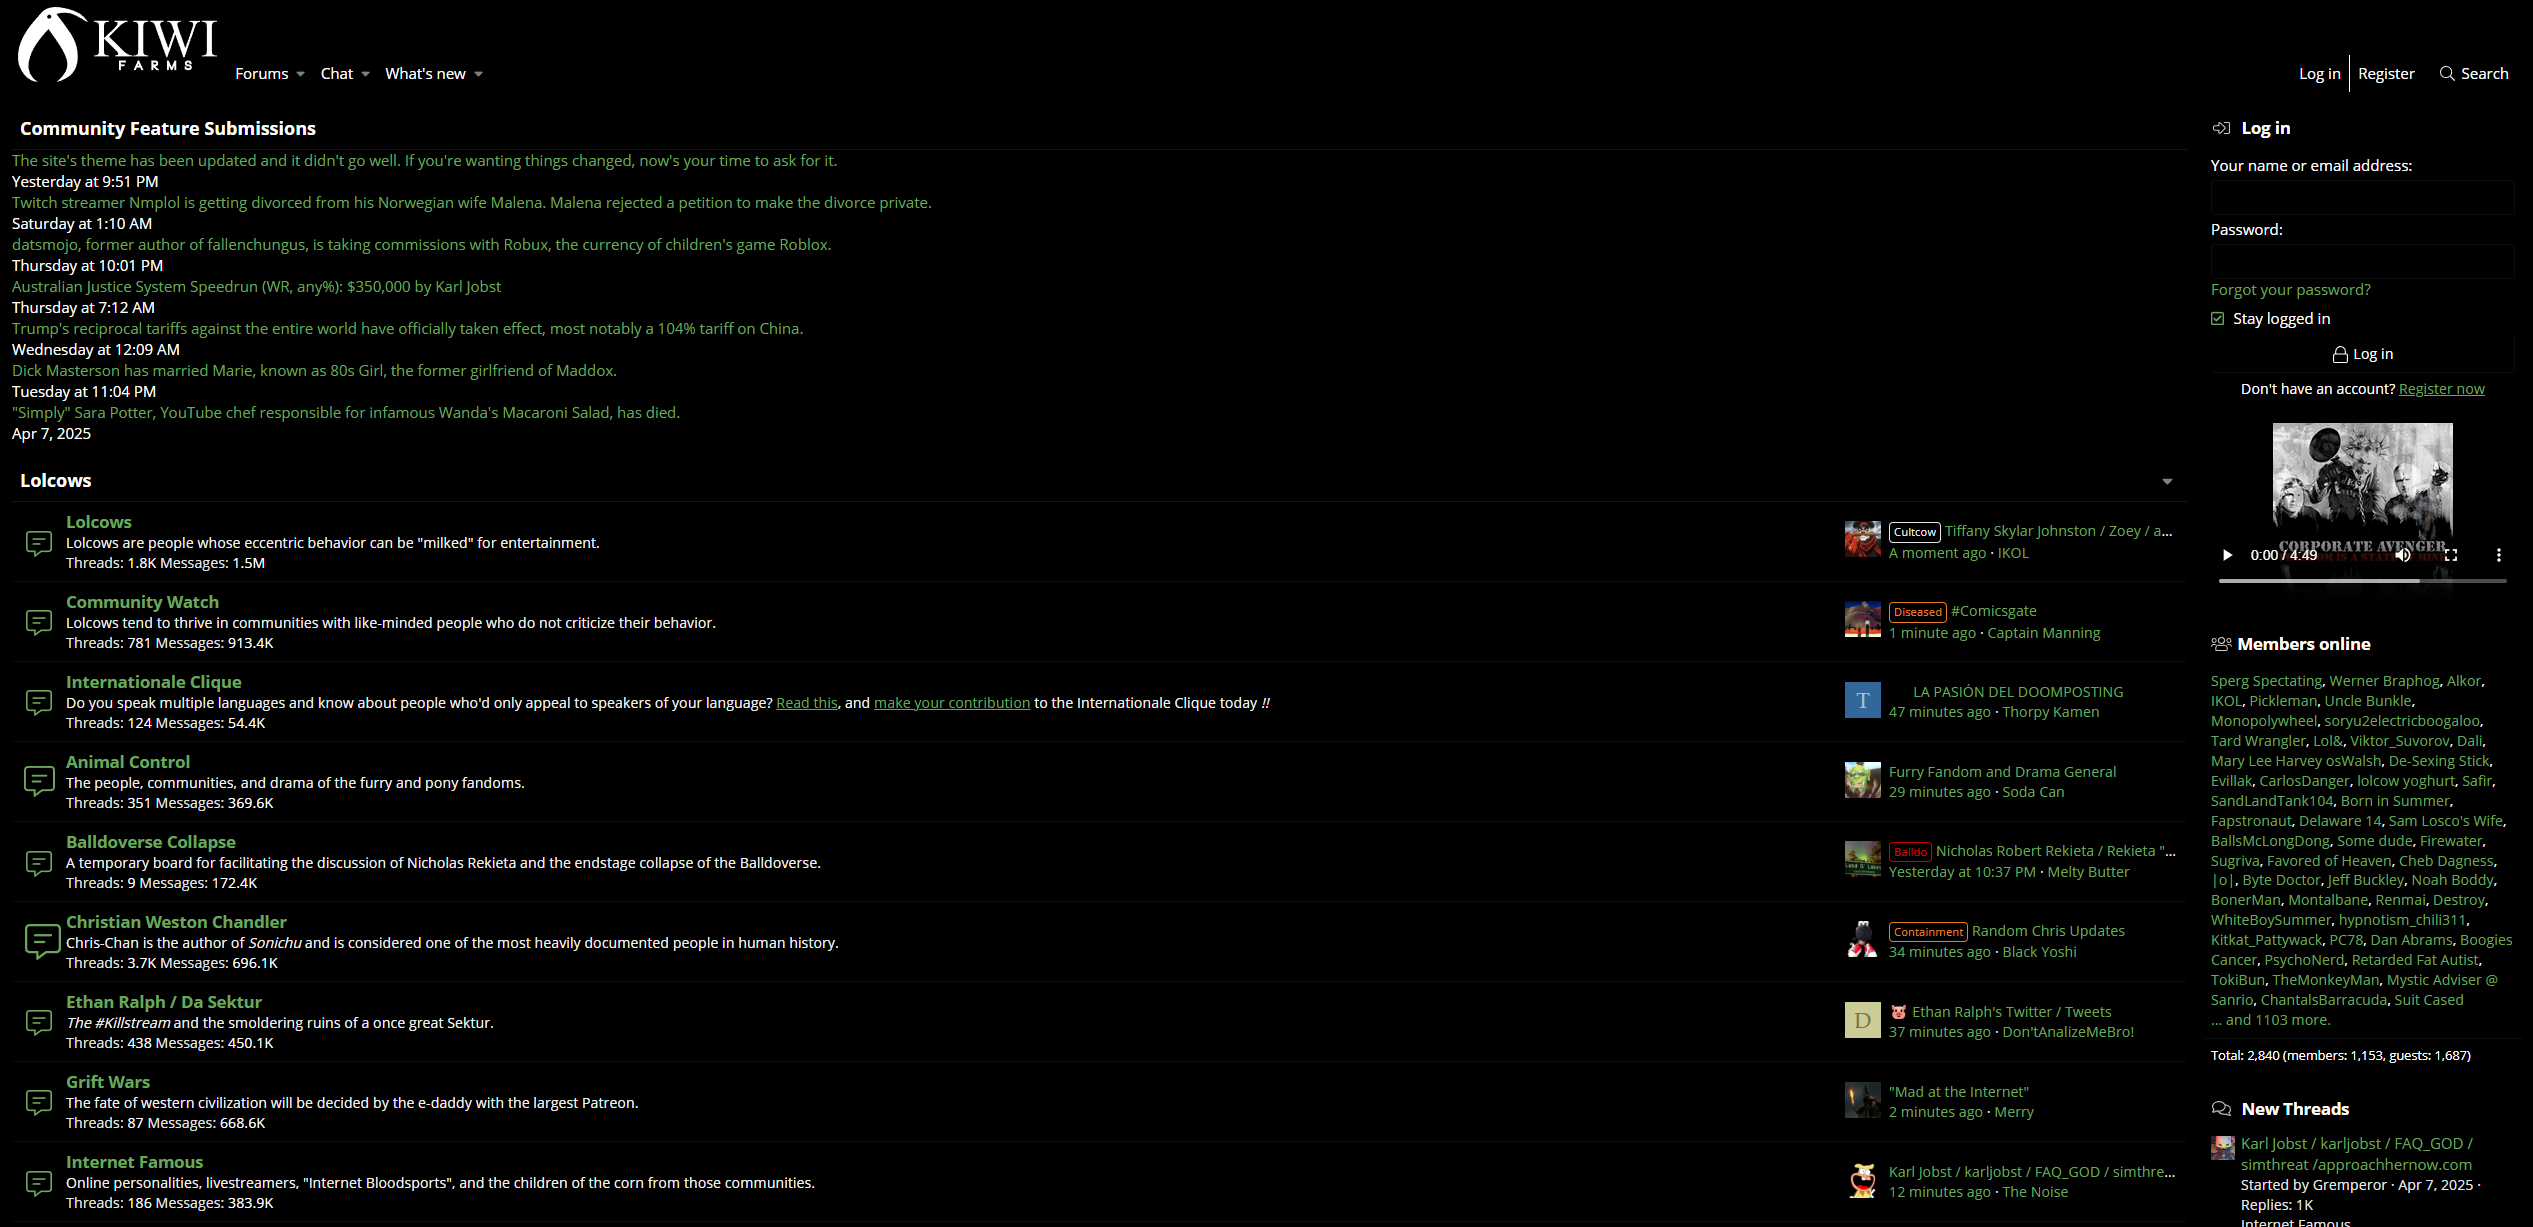Click the Lolcows forum chat-bubble icon

click(38, 542)
